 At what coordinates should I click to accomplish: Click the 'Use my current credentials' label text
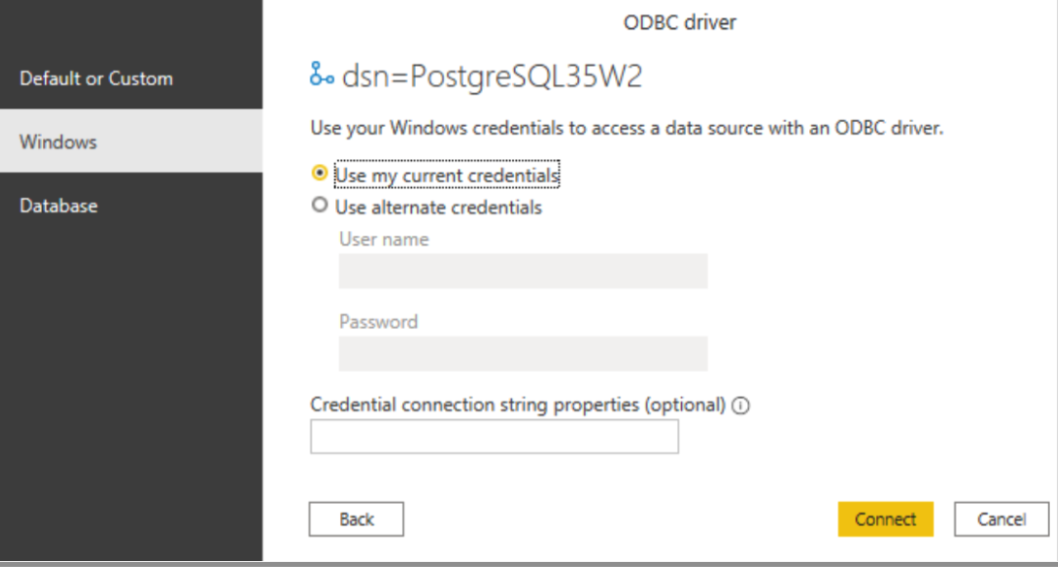coord(446,174)
